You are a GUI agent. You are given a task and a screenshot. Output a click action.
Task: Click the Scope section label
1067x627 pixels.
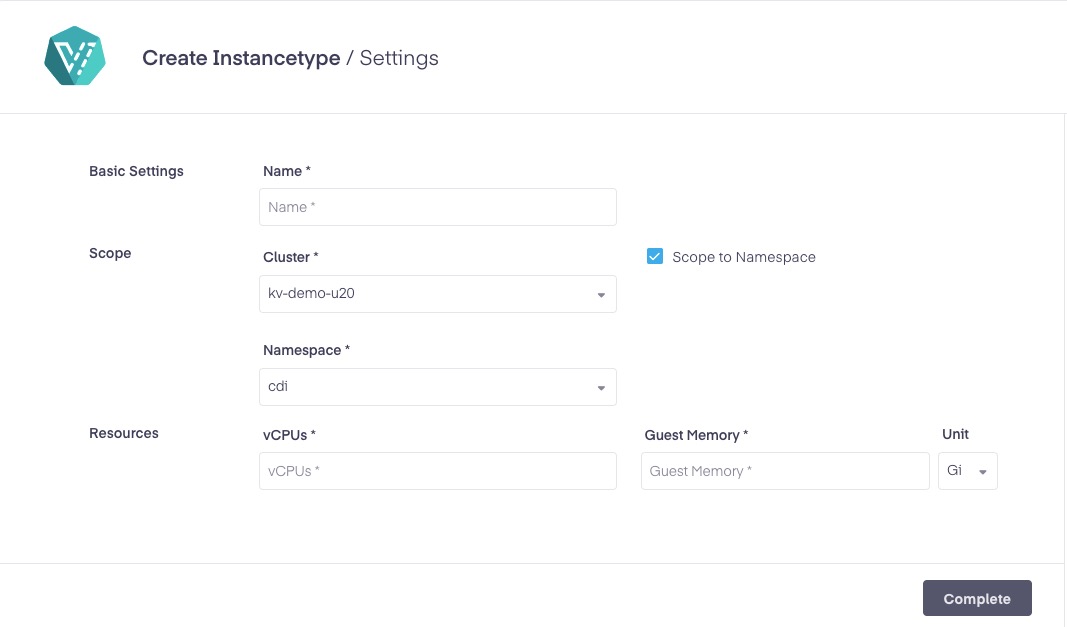(x=110, y=253)
